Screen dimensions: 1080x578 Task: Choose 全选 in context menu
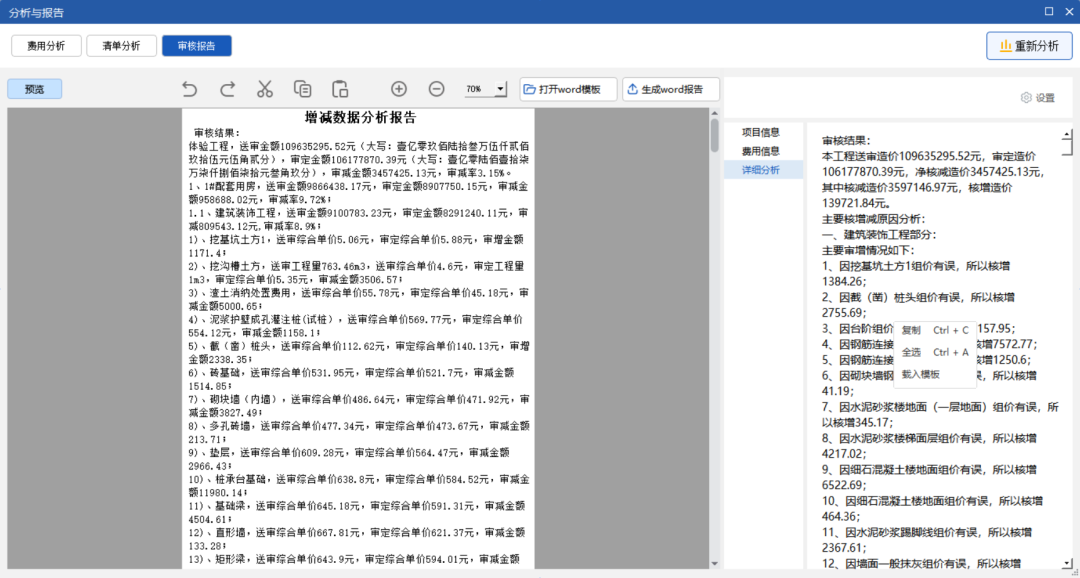click(x=935, y=353)
